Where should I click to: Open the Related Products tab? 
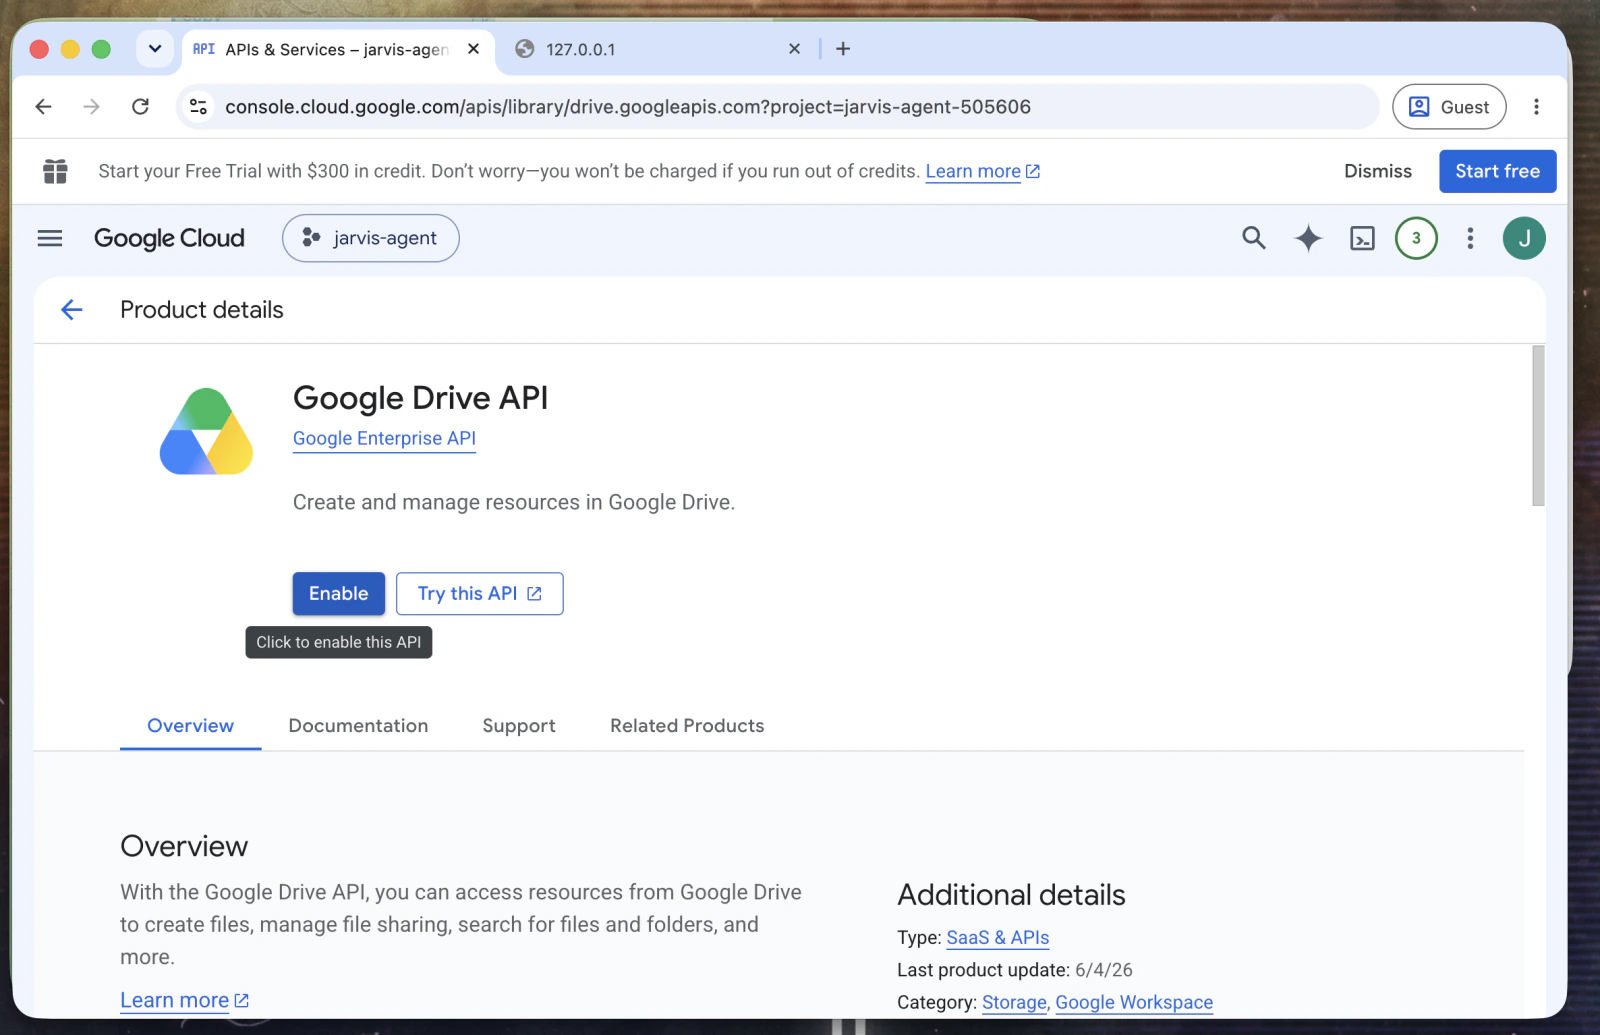[x=687, y=726]
